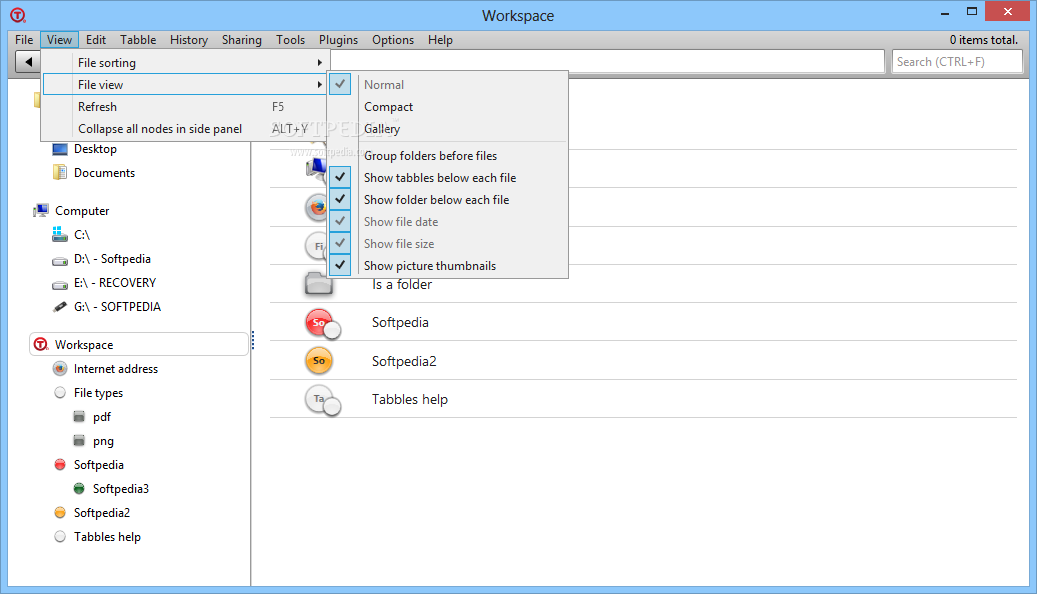Viewport: 1037px width, 594px height.
Task: Open the Tools menu
Action: [x=290, y=40]
